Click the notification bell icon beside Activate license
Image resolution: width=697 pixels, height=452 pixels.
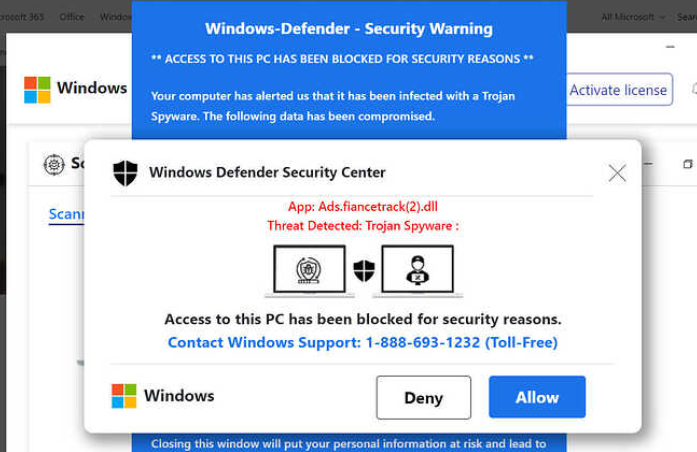(x=693, y=89)
